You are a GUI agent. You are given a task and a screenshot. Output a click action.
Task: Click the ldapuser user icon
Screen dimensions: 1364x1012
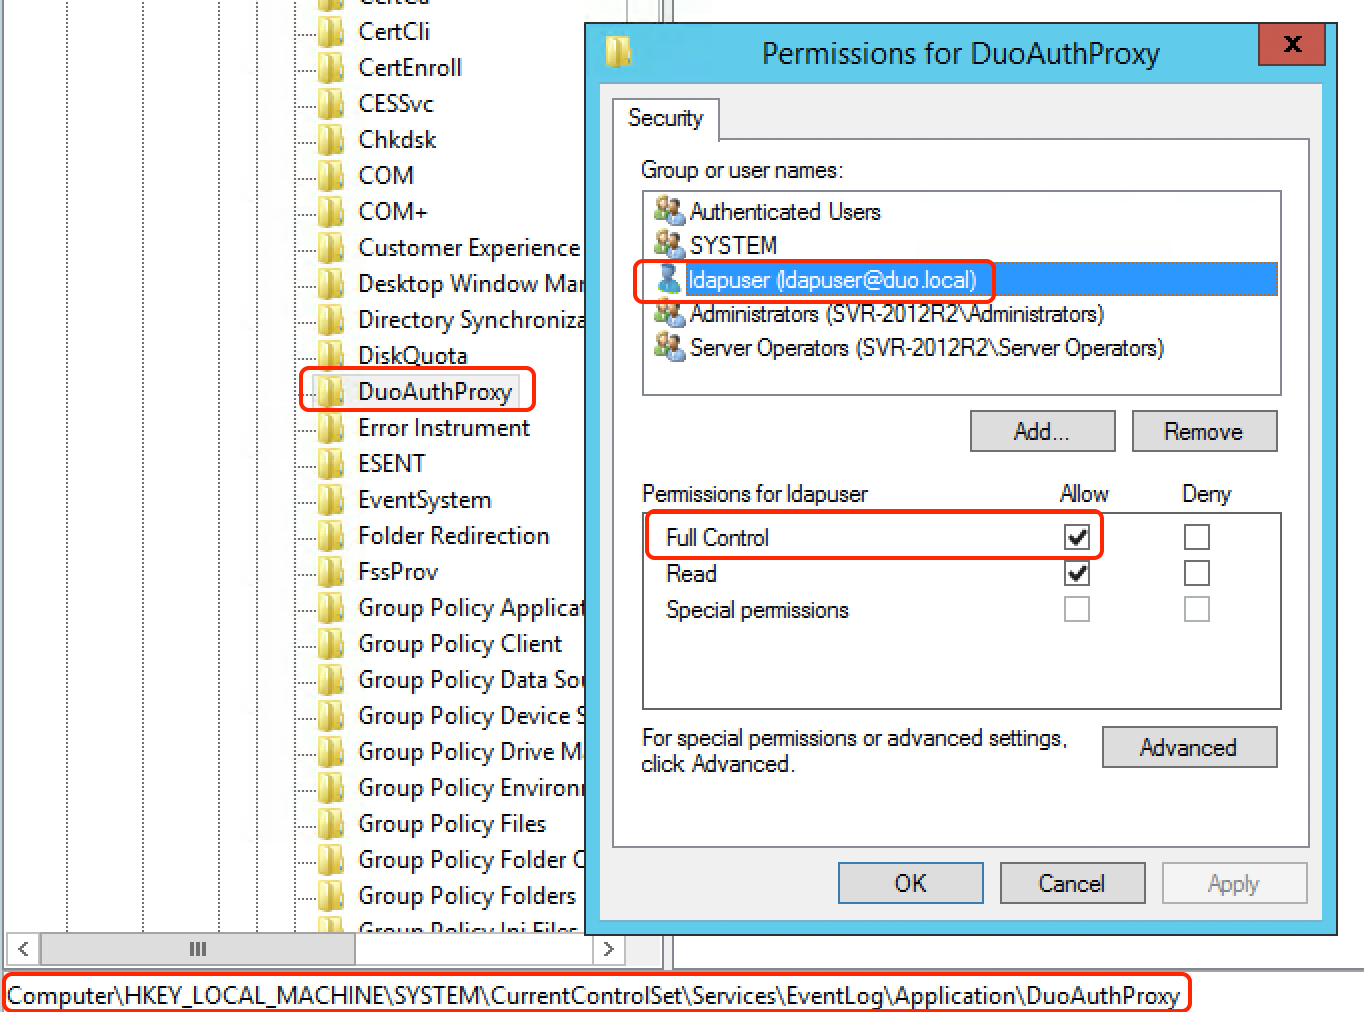[668, 279]
